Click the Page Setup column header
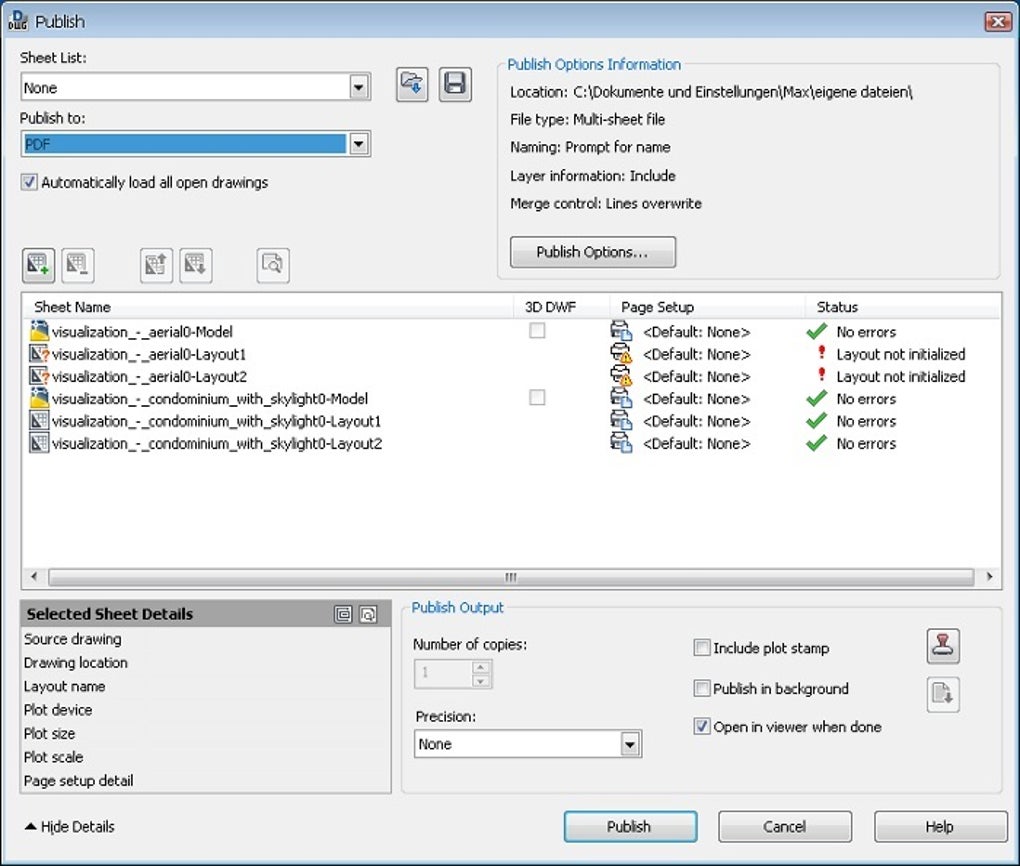The height and width of the screenshot is (866, 1020). point(708,306)
